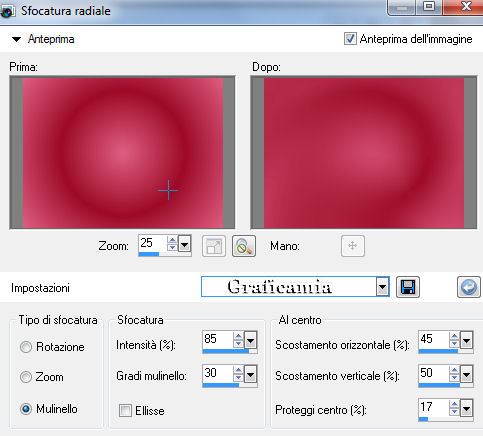Screen dimensions: 483x436
Task: Select the Mulinello radio button
Action: [x=26, y=409]
